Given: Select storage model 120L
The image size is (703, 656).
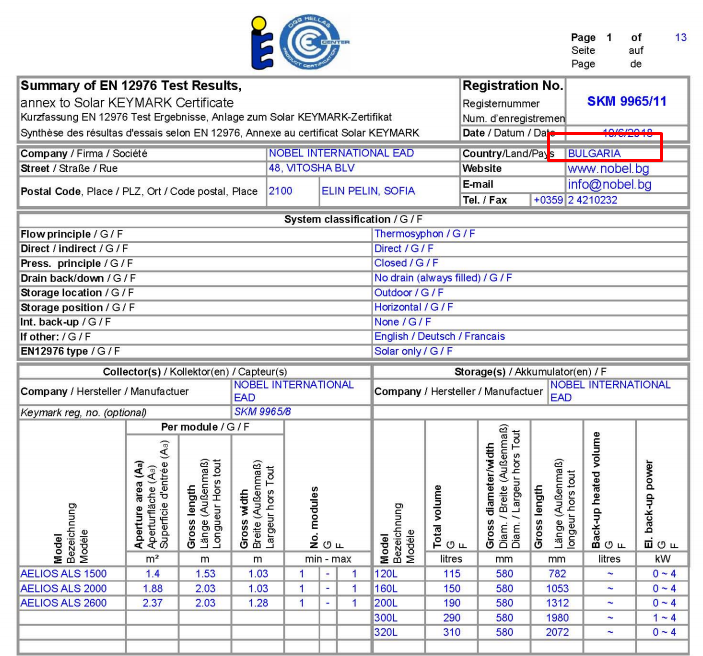Looking at the screenshot, I should point(386,573).
